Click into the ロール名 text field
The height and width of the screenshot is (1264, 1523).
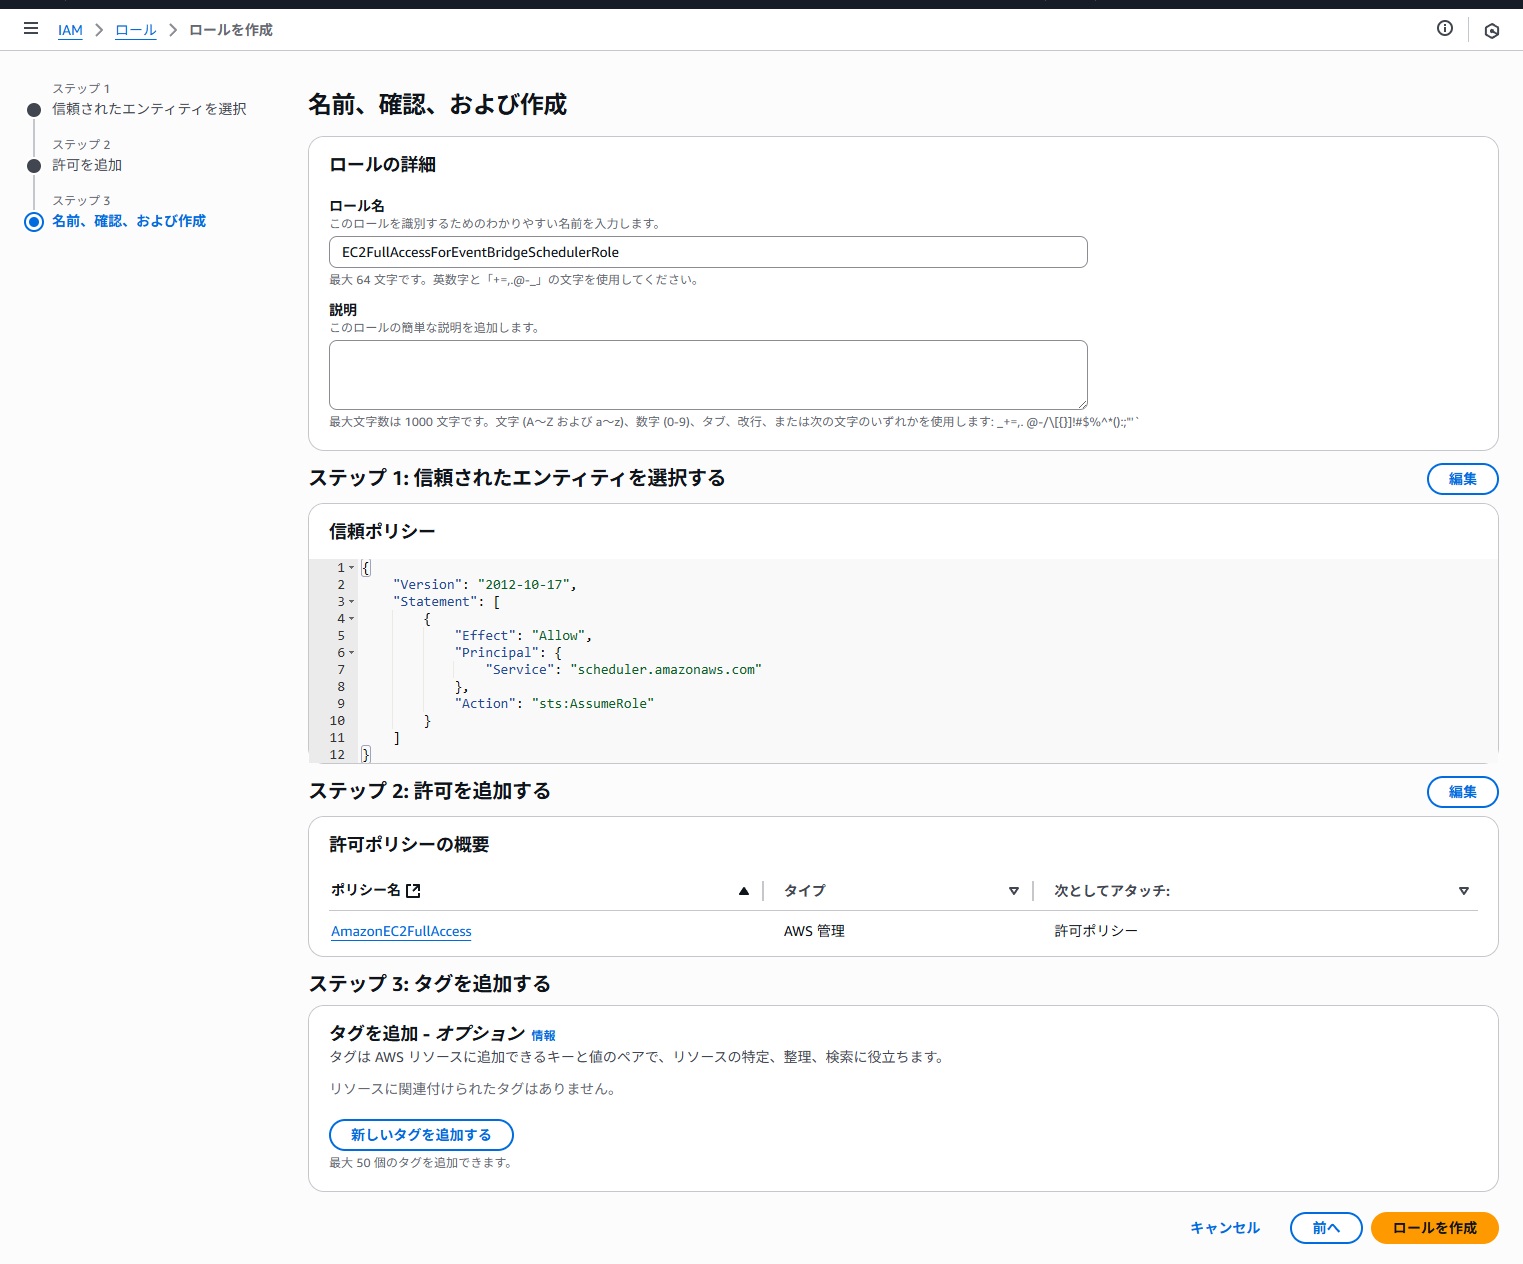(x=708, y=252)
